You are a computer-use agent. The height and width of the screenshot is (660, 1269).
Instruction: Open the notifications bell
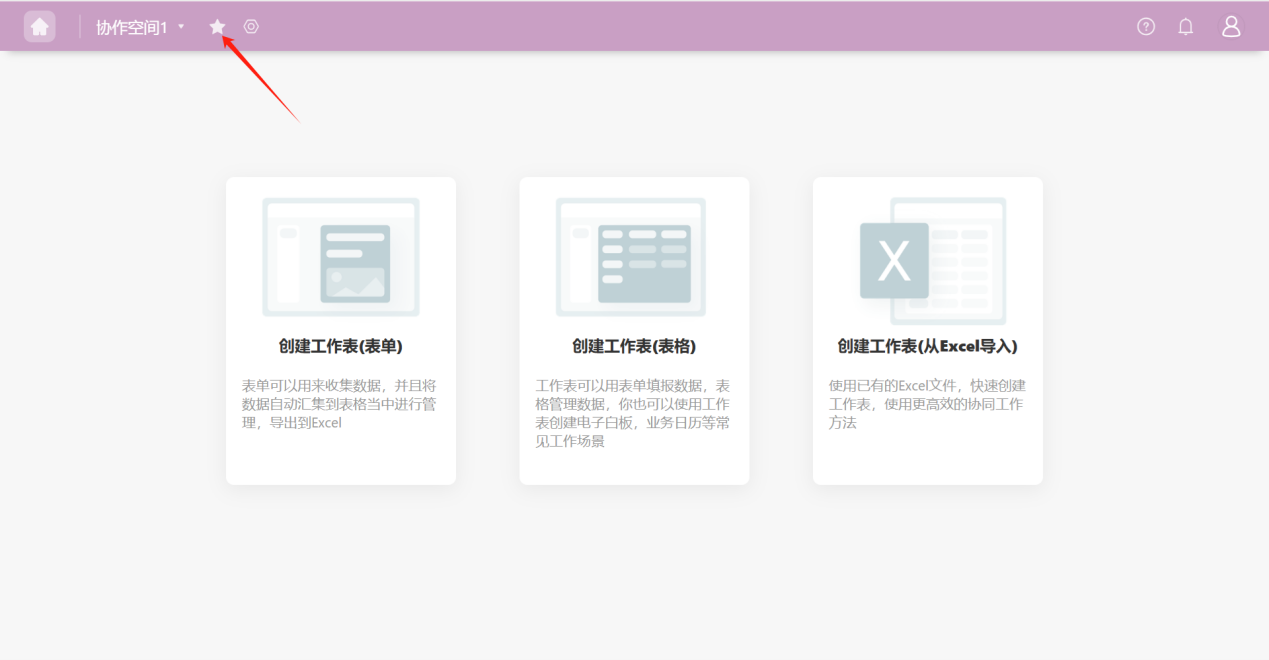coord(1186,27)
